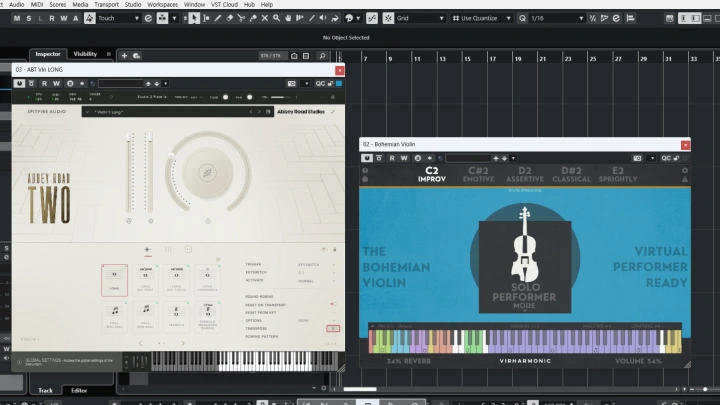This screenshot has height=405, width=720.
Task: Click the iterative quantize icon
Action: (593, 18)
